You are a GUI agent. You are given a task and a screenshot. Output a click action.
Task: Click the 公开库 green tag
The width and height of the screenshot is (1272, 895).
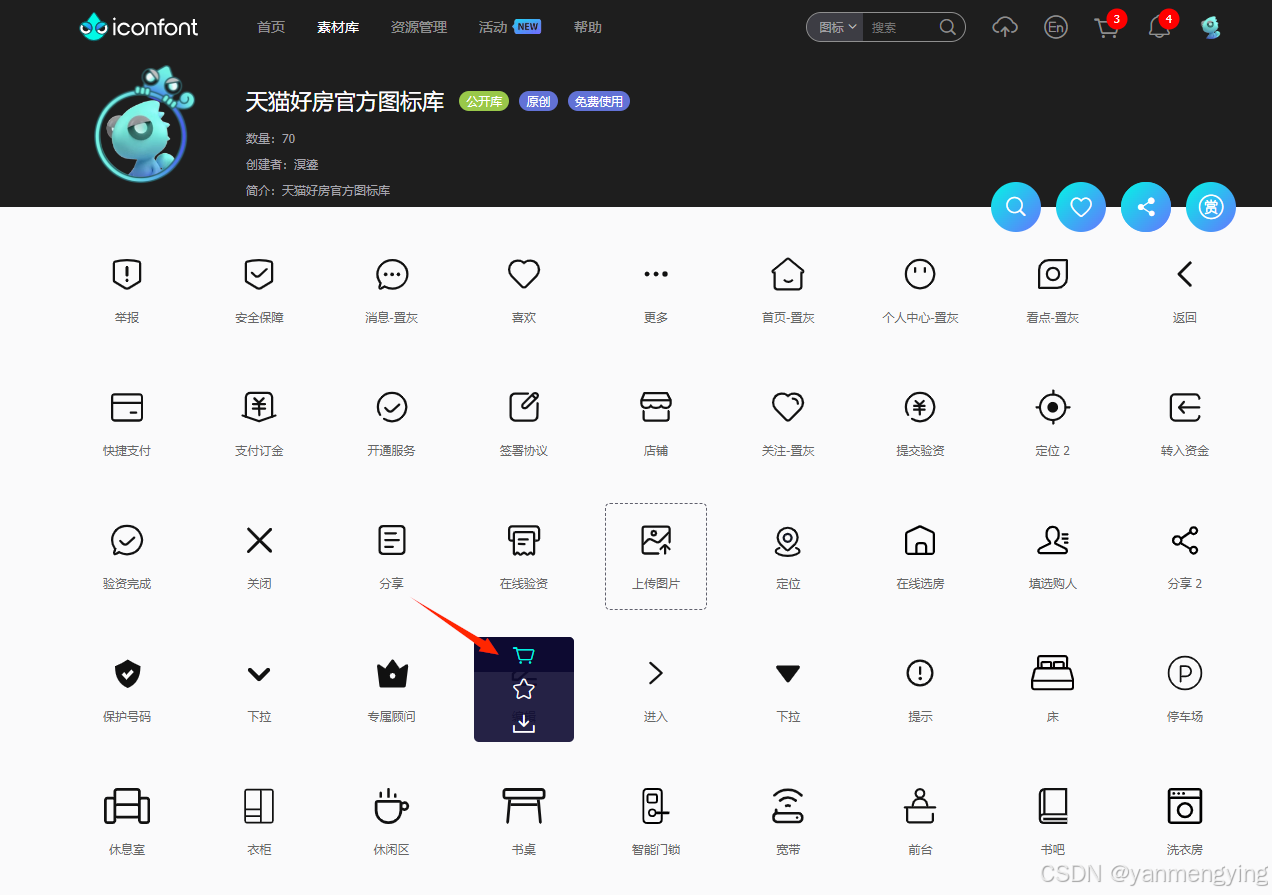click(x=484, y=101)
